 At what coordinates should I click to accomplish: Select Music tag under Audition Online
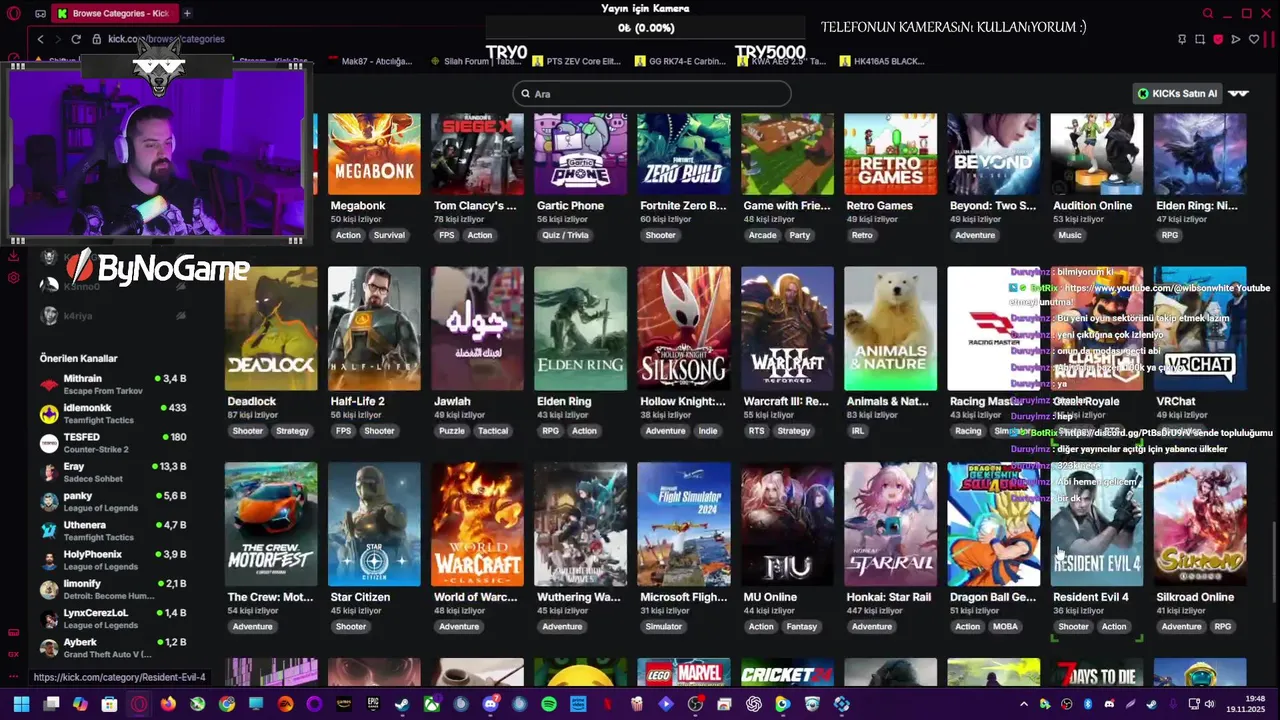pyautogui.click(x=1070, y=235)
